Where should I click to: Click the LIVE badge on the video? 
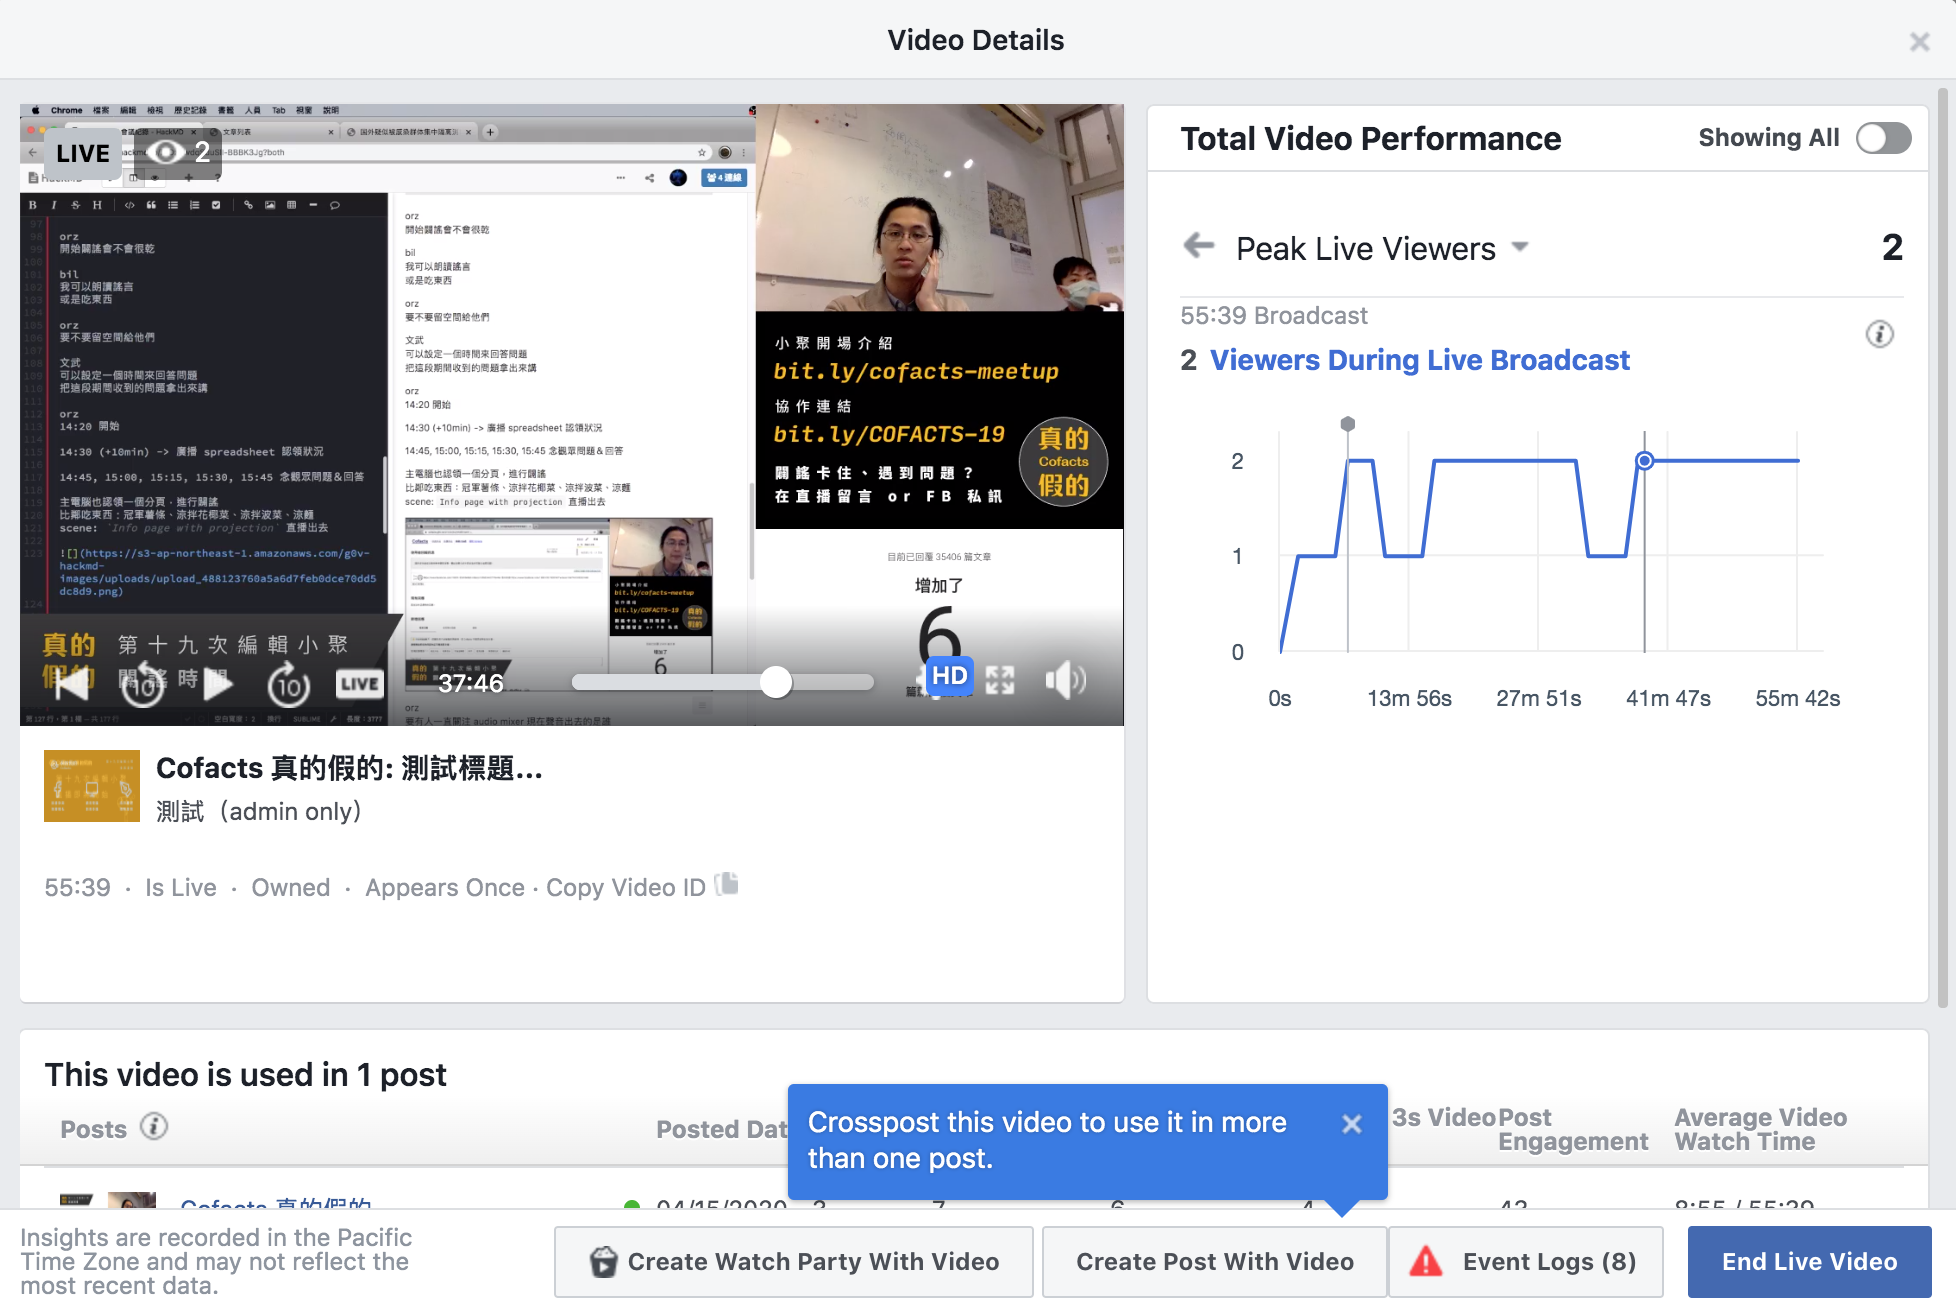click(82, 153)
